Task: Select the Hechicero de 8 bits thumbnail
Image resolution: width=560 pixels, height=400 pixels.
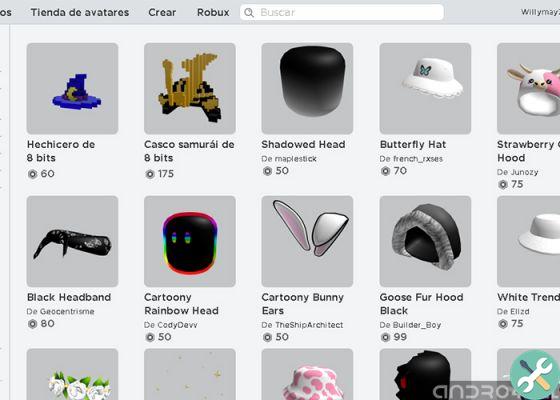Action: [72, 89]
